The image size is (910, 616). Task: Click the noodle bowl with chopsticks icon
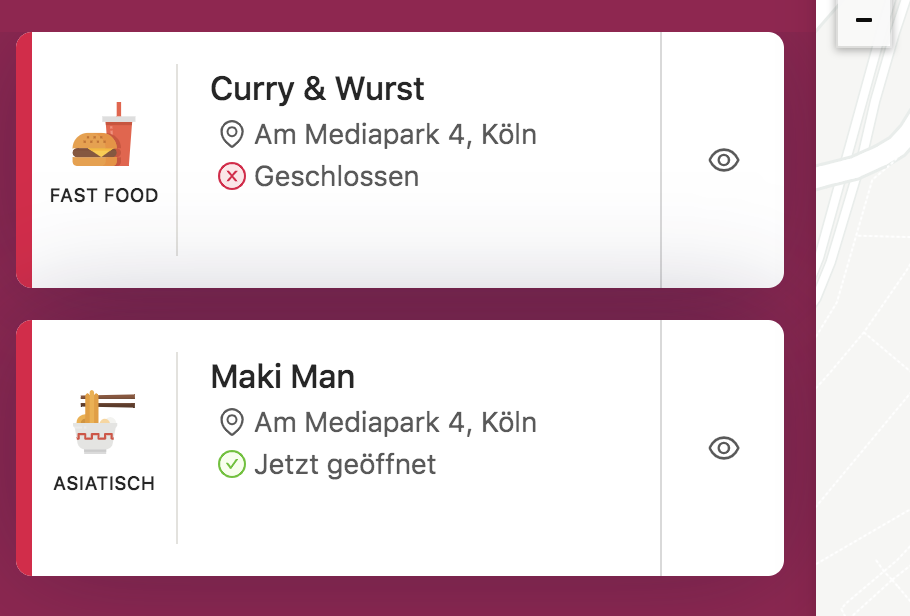[x=104, y=424]
